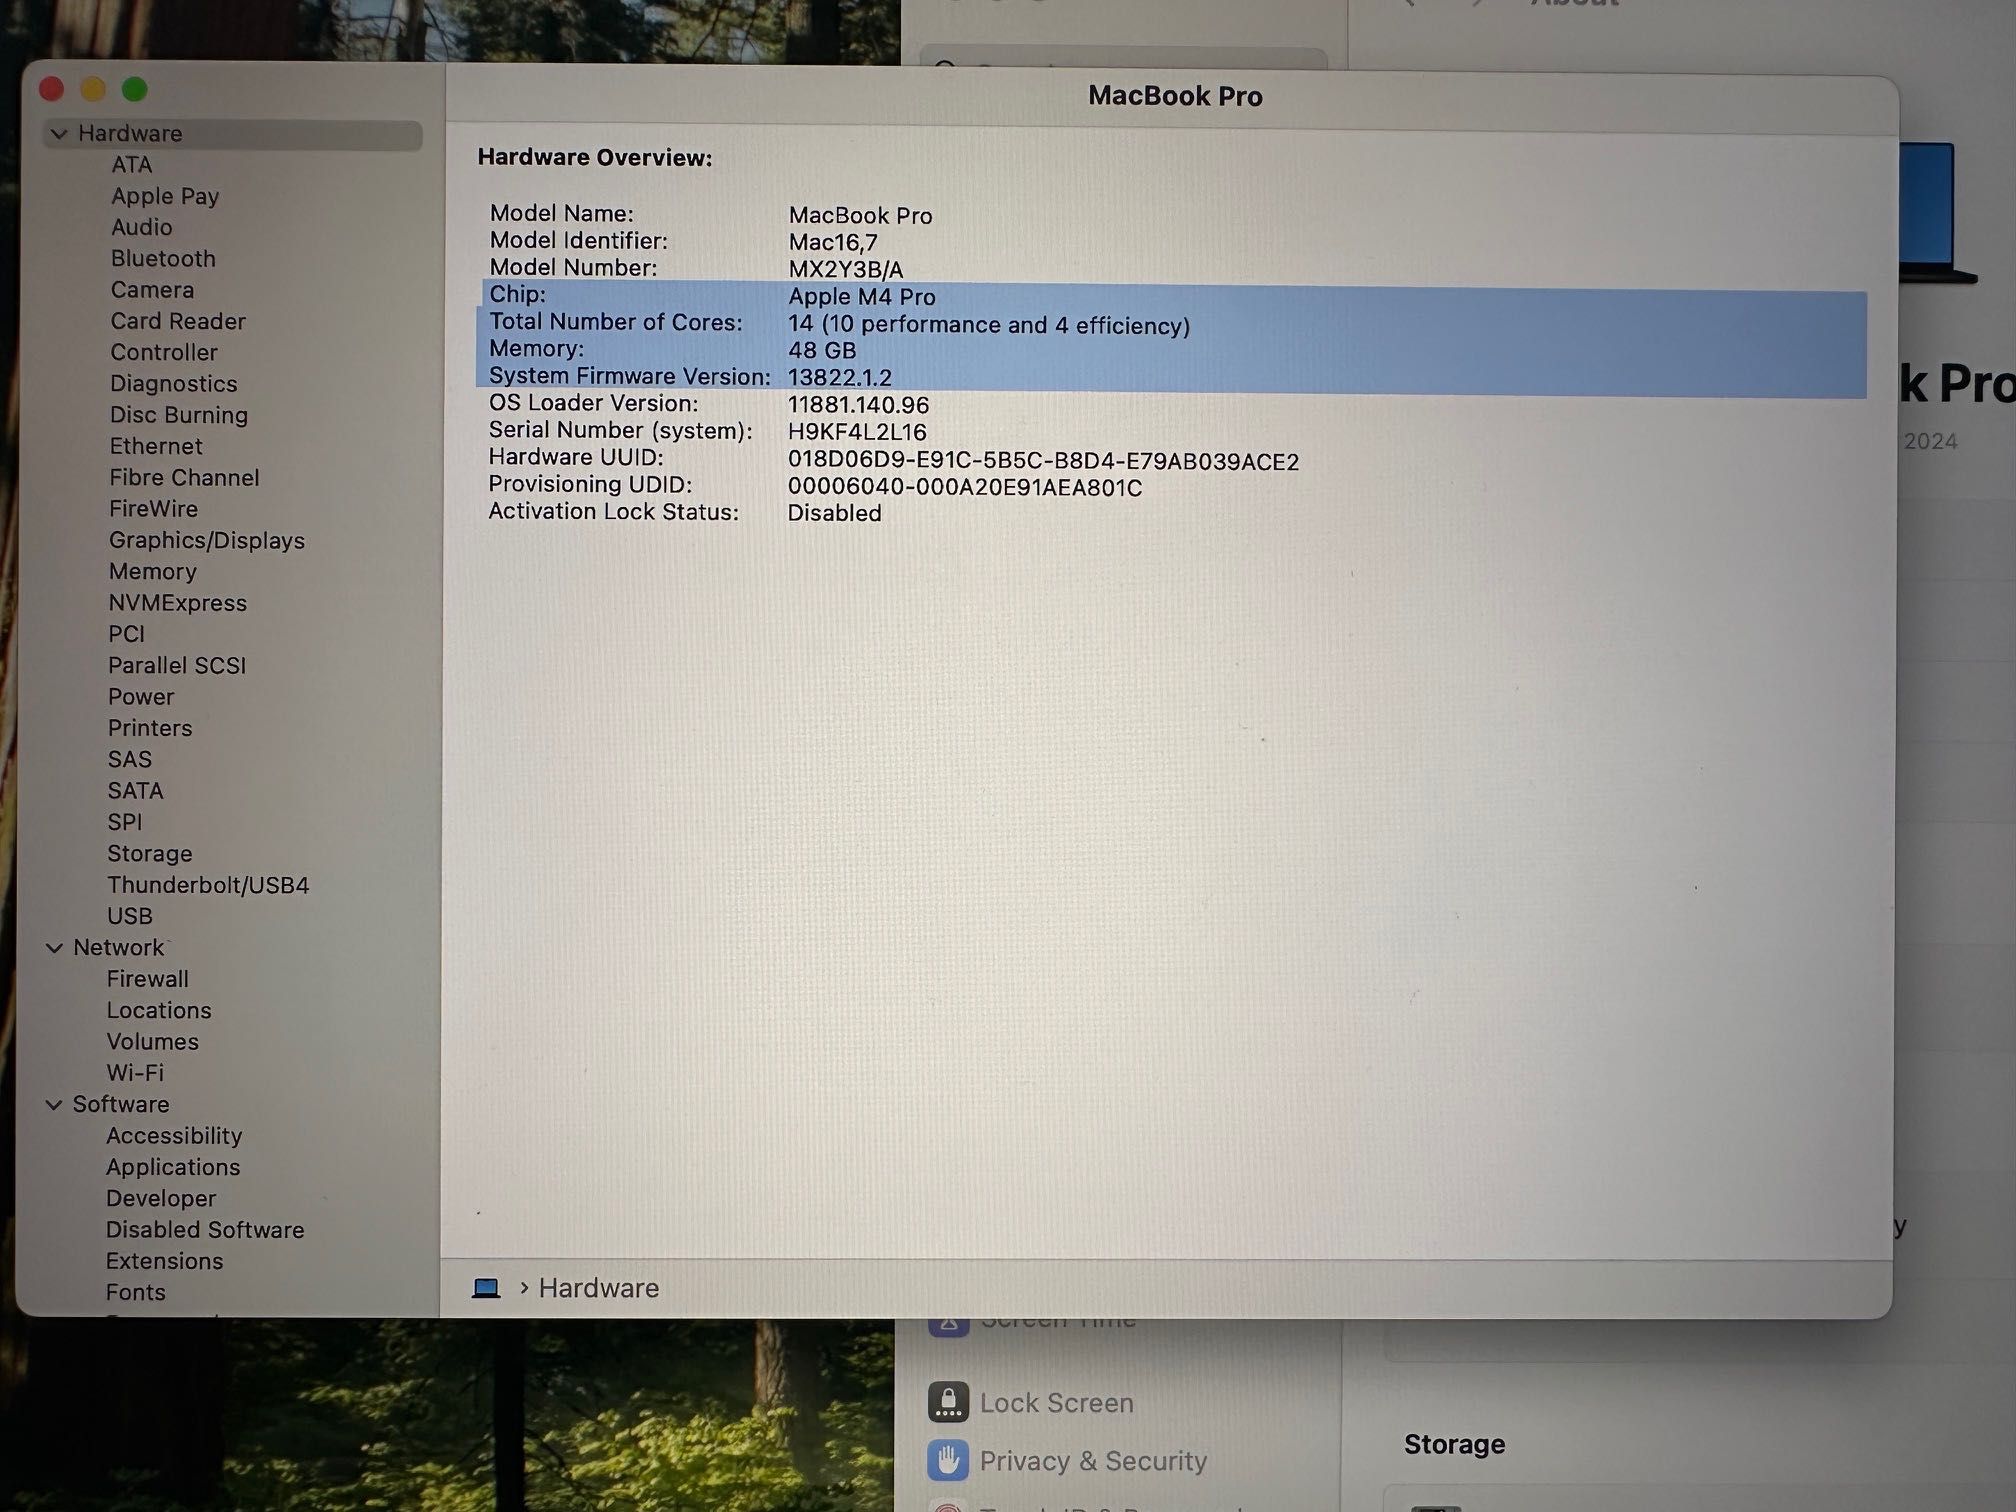Select Memory in the sidebar list
Image resolution: width=2016 pixels, height=1512 pixels.
[x=153, y=572]
